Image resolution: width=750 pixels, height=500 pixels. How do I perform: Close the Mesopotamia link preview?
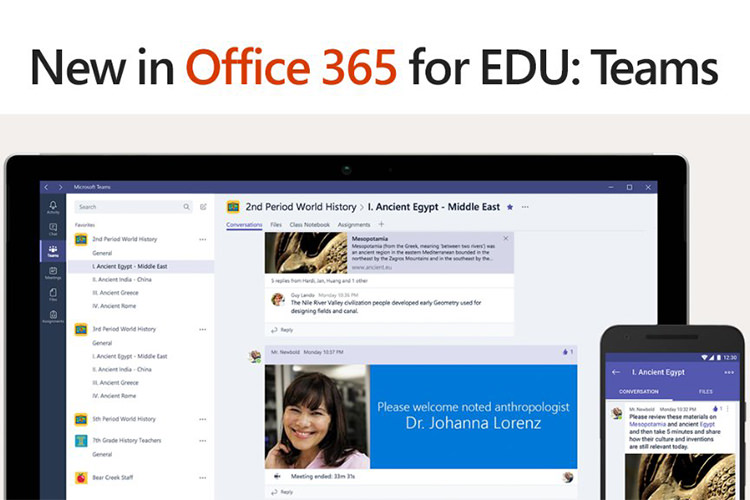(x=506, y=238)
